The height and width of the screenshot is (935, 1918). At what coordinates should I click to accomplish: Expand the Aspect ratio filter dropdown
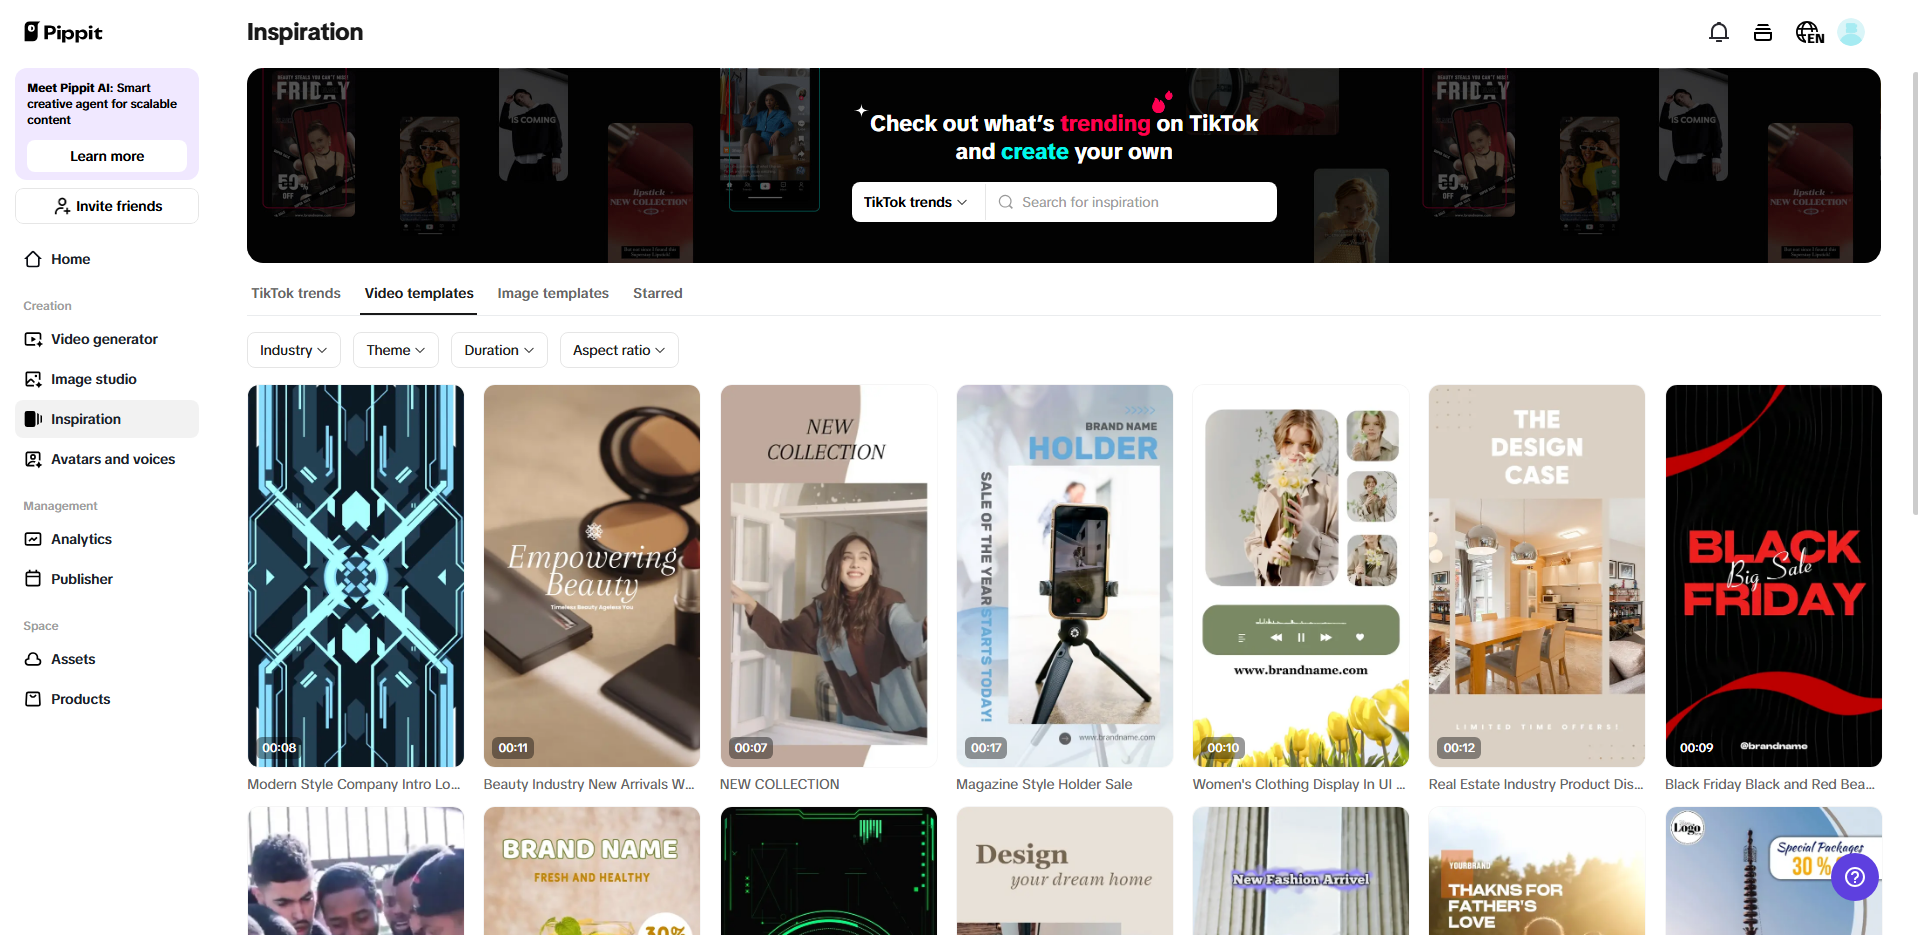pos(619,350)
